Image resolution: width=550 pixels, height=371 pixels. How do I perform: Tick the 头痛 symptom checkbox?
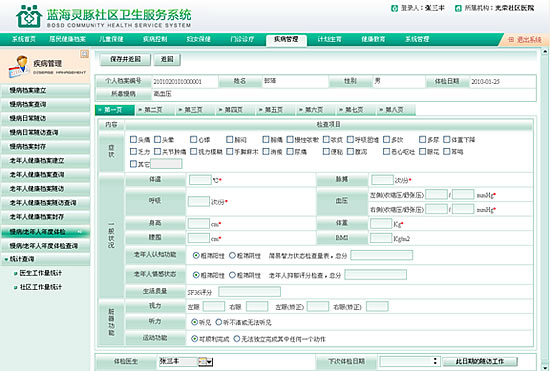[x=133, y=140]
